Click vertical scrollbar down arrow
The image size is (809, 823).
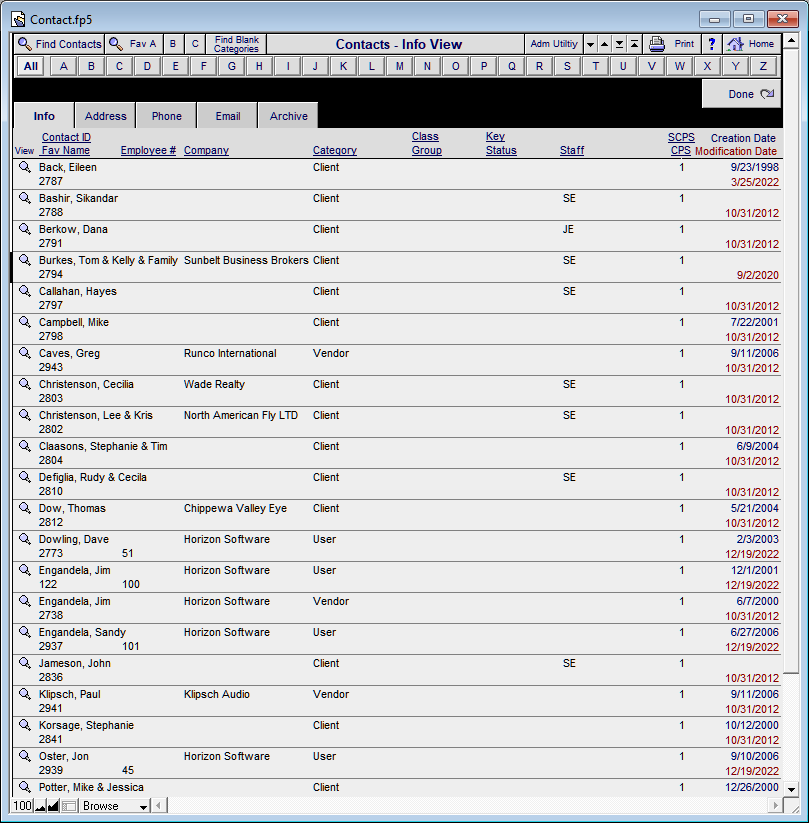(x=791, y=788)
